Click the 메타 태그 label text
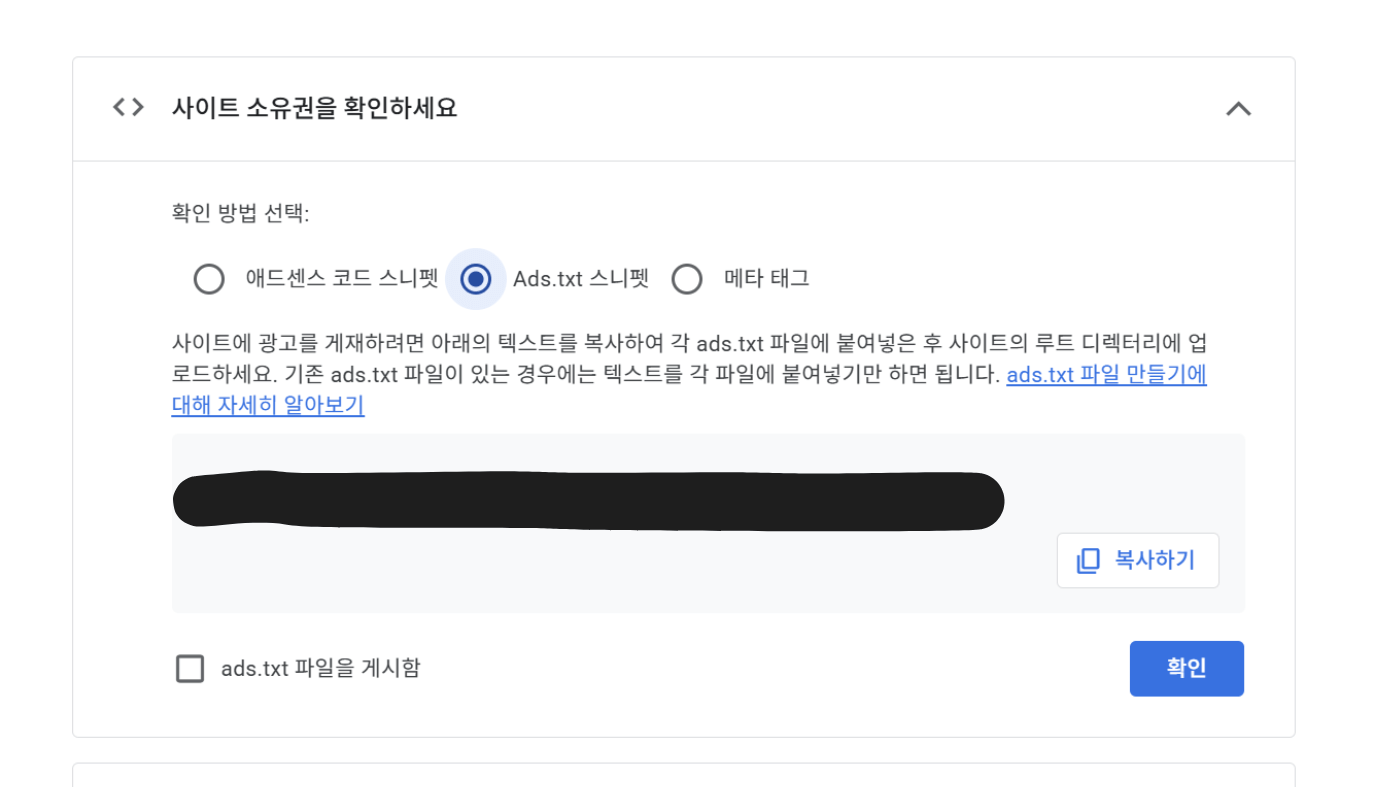Screen dimensions: 1398x787 click(766, 279)
